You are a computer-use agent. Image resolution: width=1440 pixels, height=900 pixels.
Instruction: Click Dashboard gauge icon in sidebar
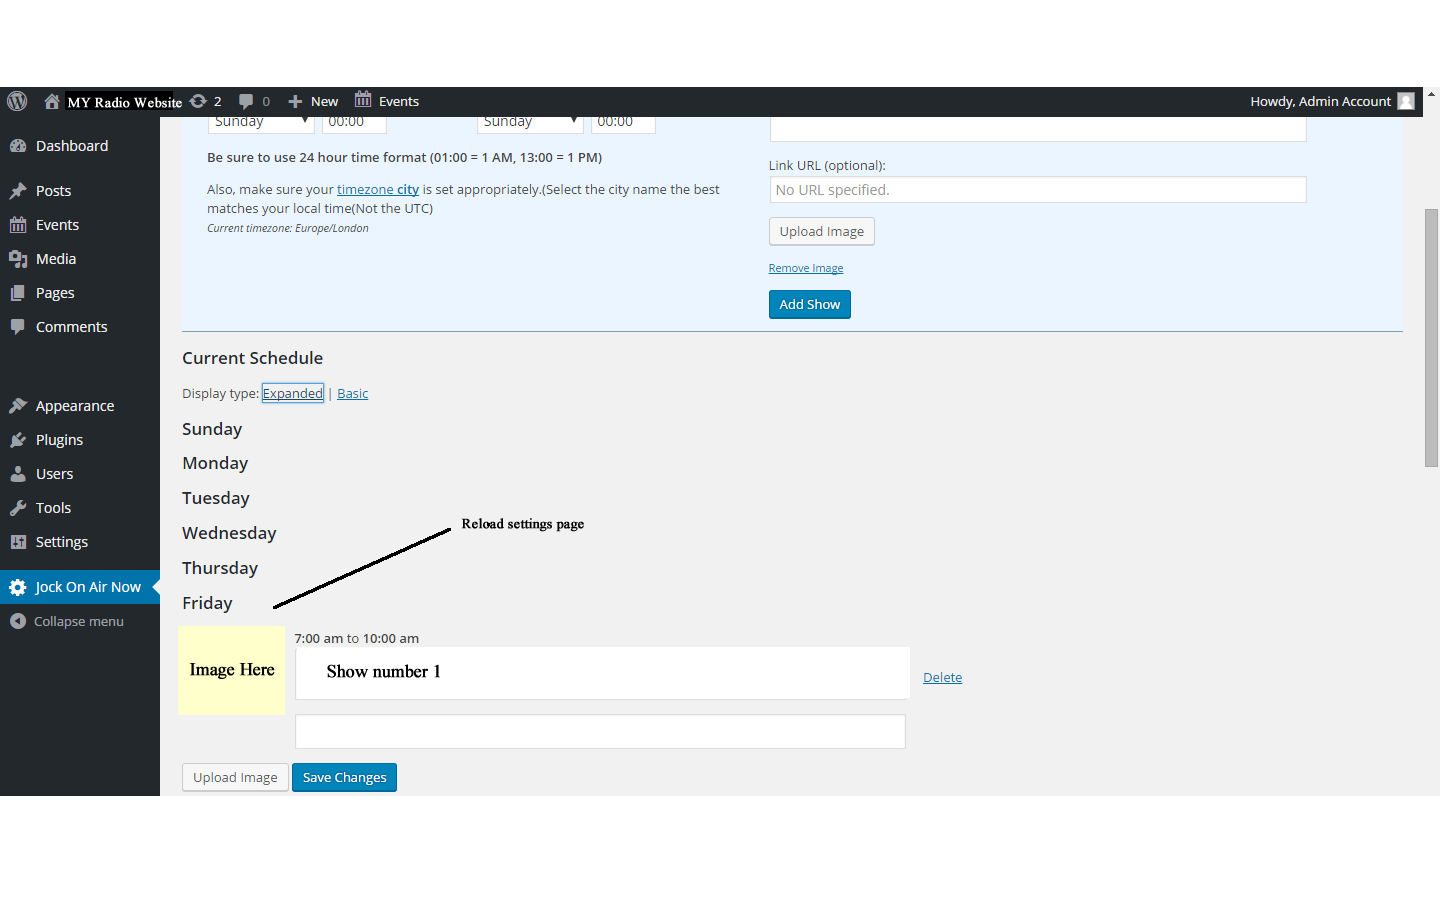point(18,146)
